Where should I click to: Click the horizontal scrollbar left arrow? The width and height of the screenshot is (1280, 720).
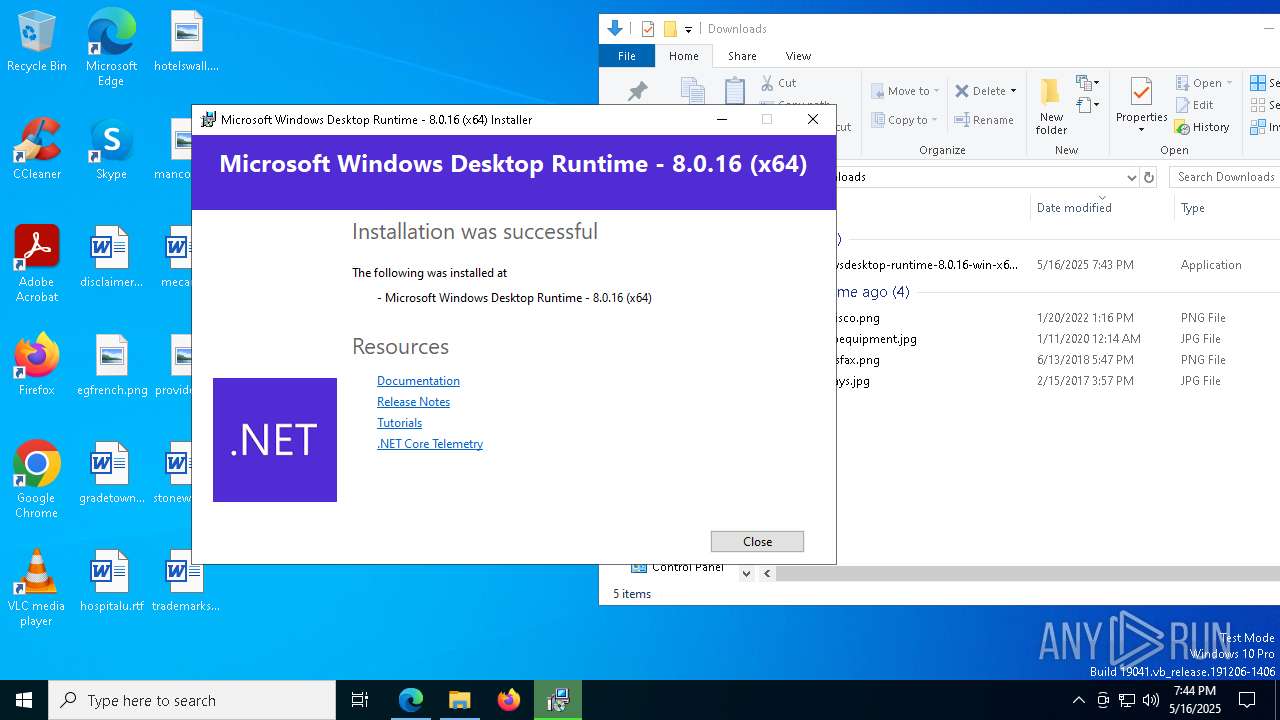click(767, 574)
